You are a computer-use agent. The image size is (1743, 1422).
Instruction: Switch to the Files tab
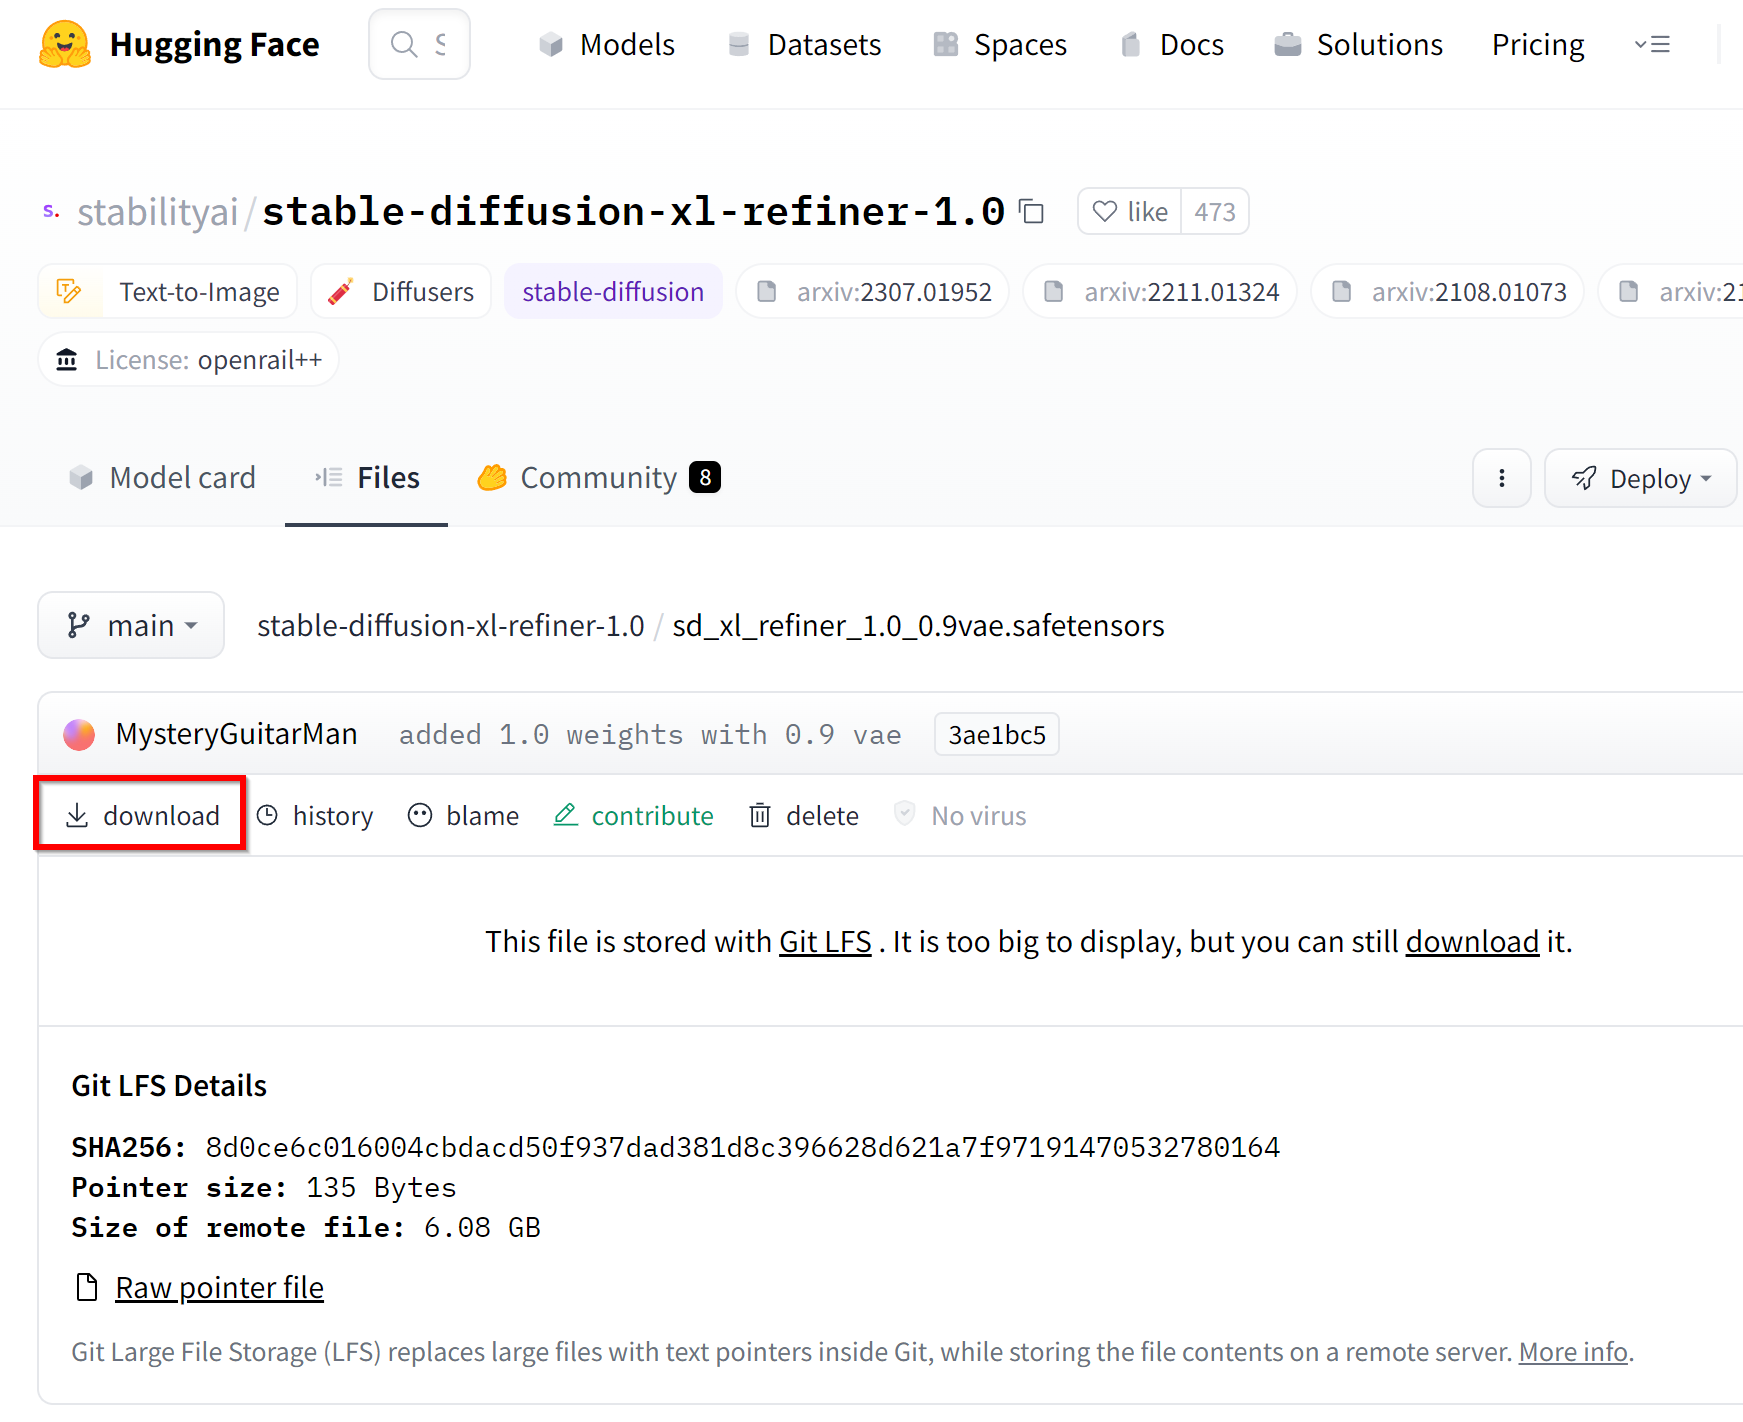point(367,478)
